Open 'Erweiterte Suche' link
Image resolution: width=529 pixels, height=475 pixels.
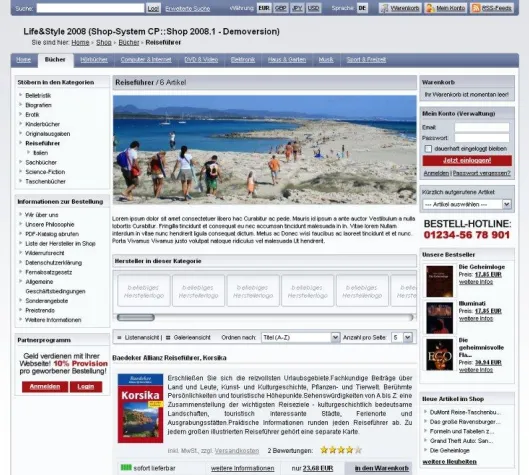click(188, 8)
